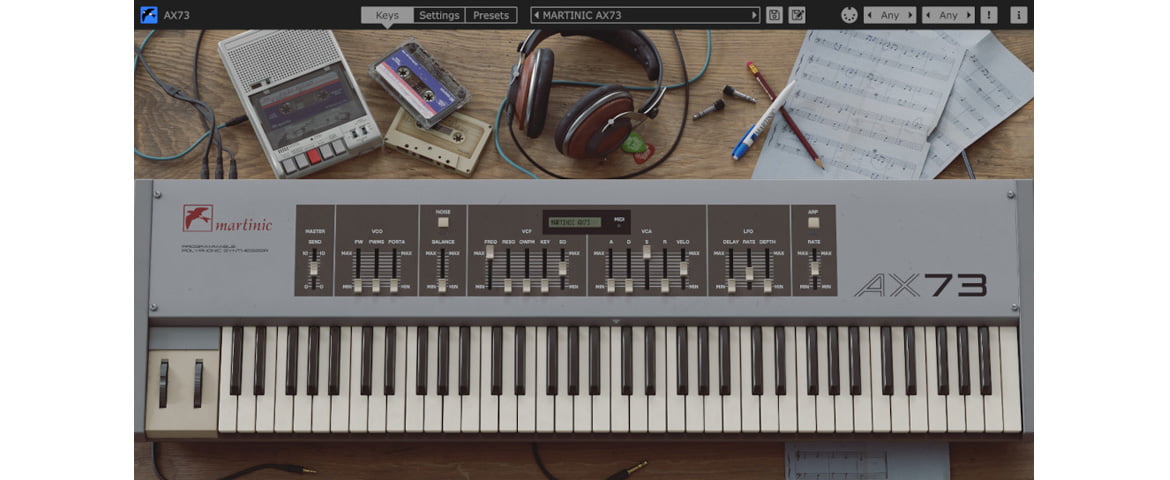Click the exclamation mark panic button
Viewport: 1170px width, 480px height.
point(989,15)
